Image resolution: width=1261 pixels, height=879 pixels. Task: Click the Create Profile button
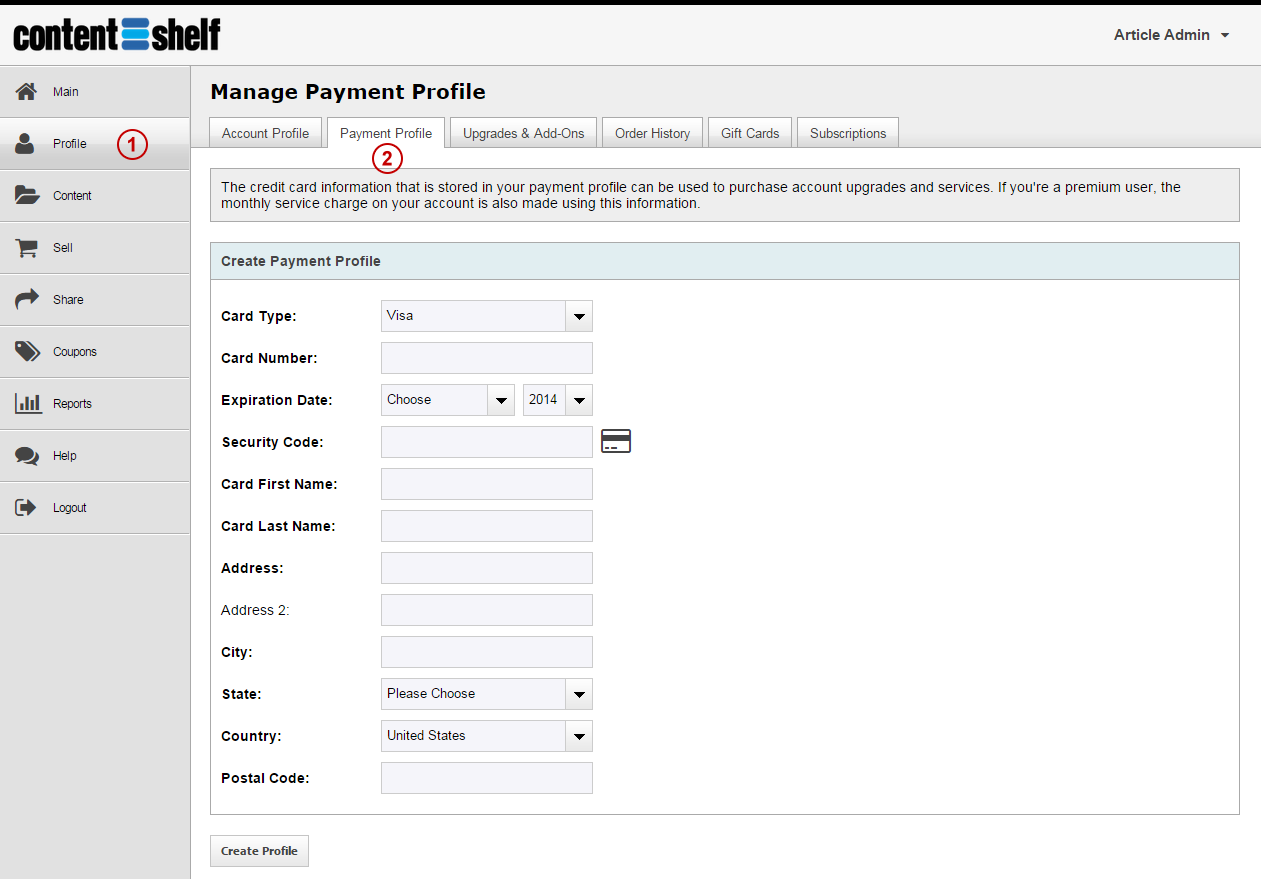[x=260, y=851]
